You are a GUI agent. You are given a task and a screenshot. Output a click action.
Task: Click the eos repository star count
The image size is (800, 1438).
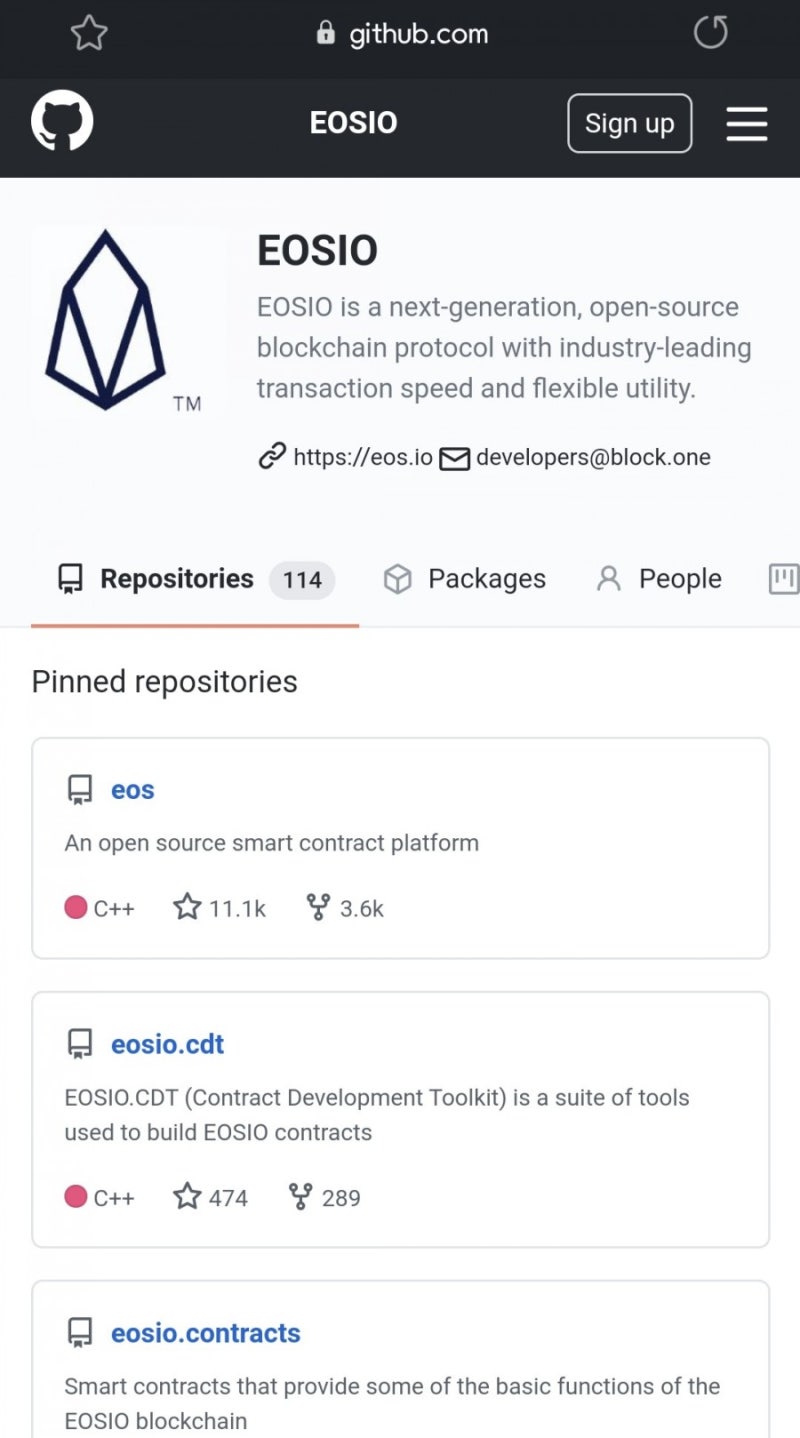[220, 908]
